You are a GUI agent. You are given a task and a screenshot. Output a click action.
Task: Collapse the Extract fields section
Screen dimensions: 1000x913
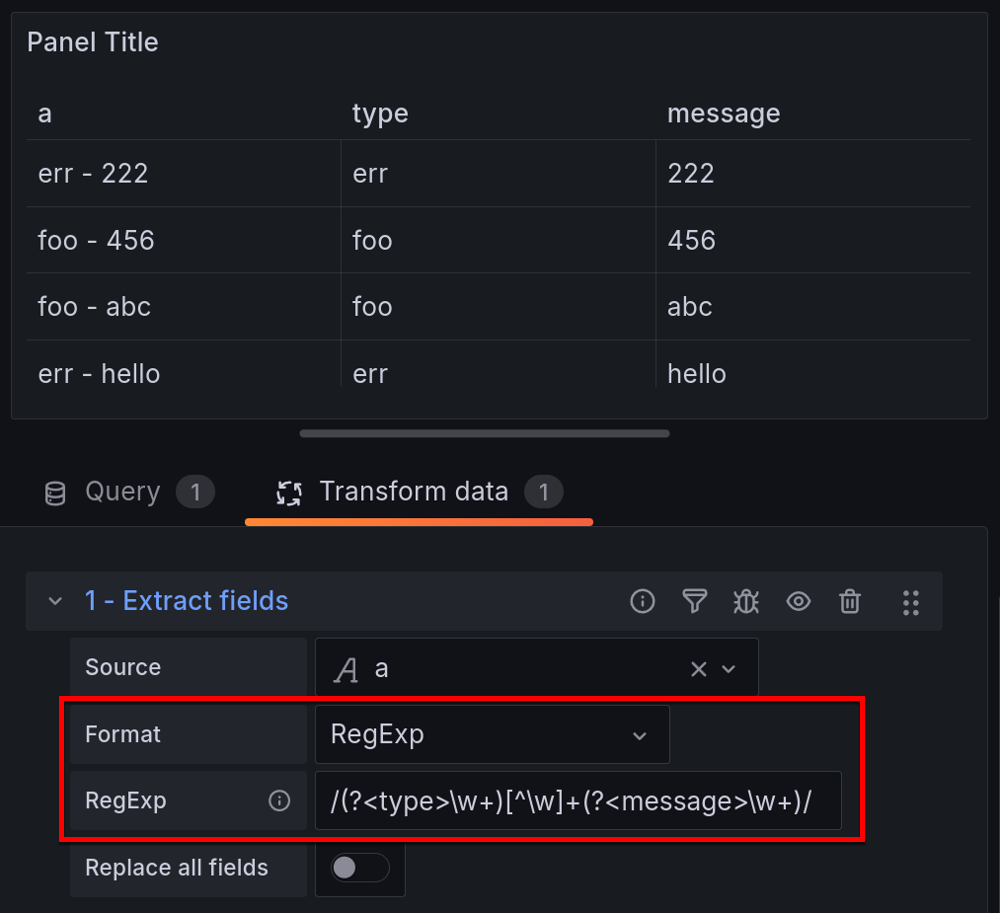[x=55, y=601]
